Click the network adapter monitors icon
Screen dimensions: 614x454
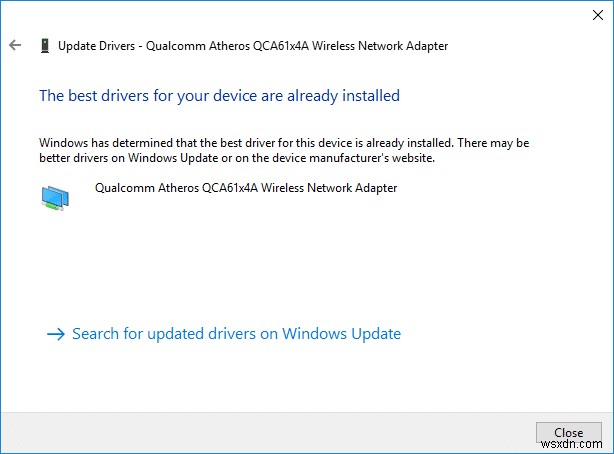[x=56, y=198]
